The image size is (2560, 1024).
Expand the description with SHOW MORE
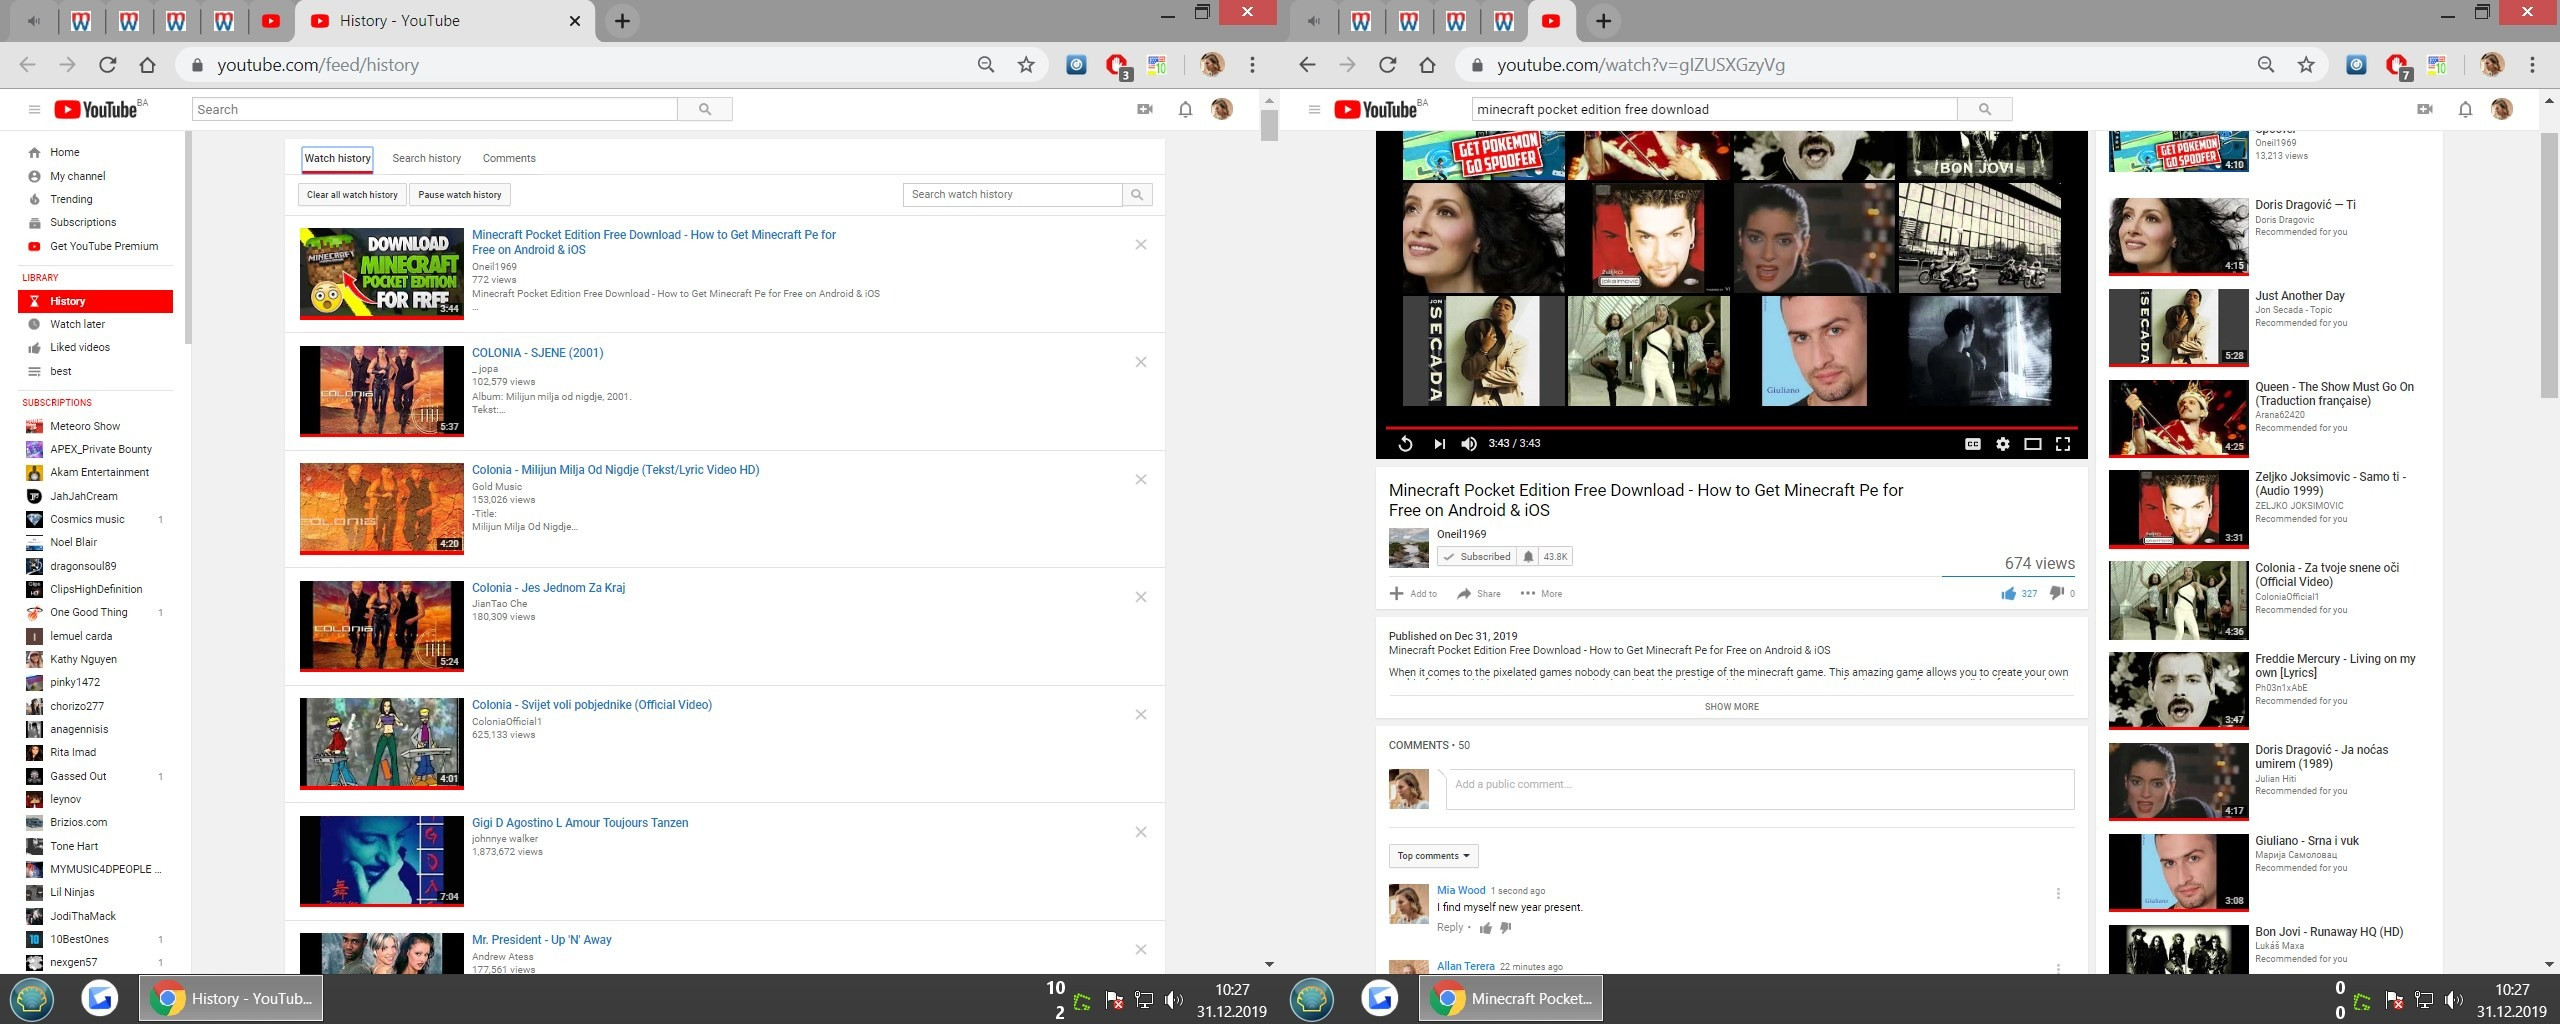[x=1731, y=707]
